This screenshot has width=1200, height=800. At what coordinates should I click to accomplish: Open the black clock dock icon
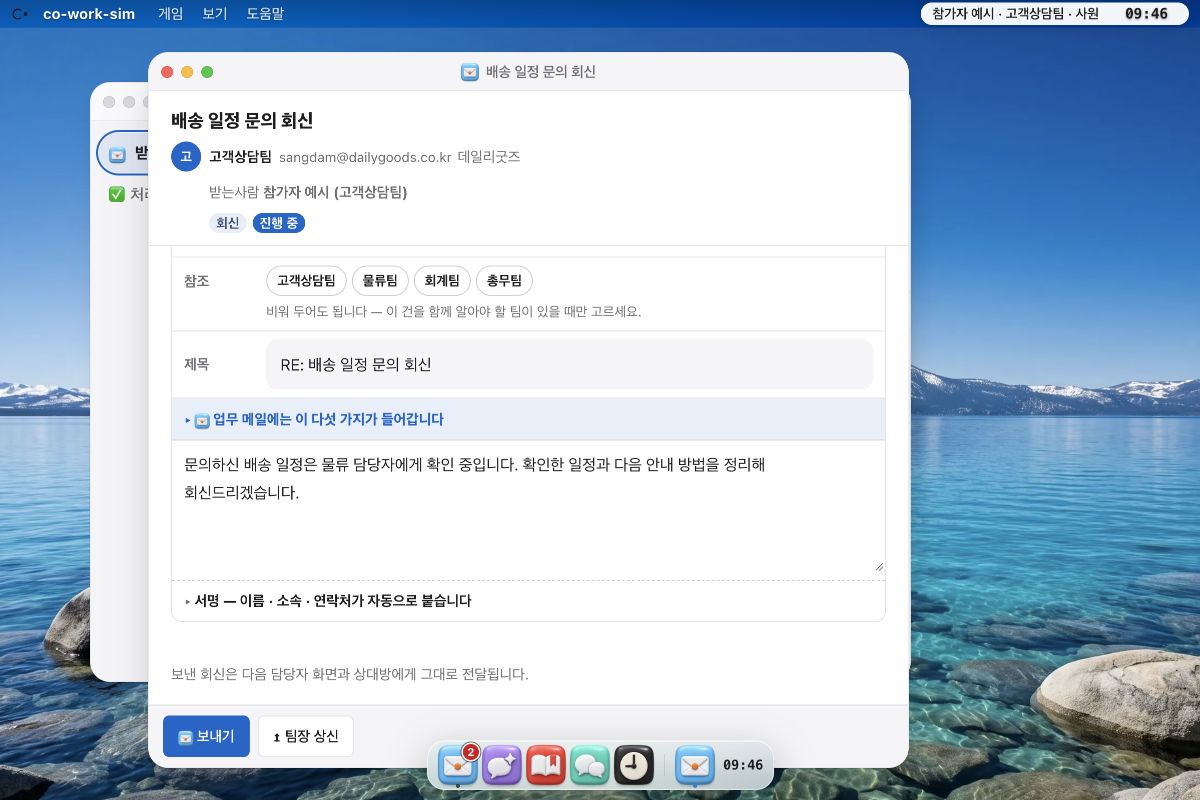coord(634,767)
